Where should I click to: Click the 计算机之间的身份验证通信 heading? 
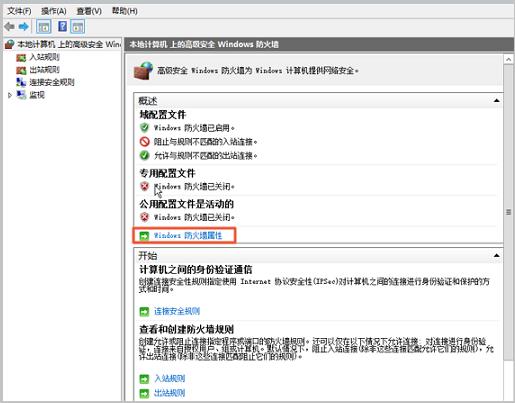point(196,270)
